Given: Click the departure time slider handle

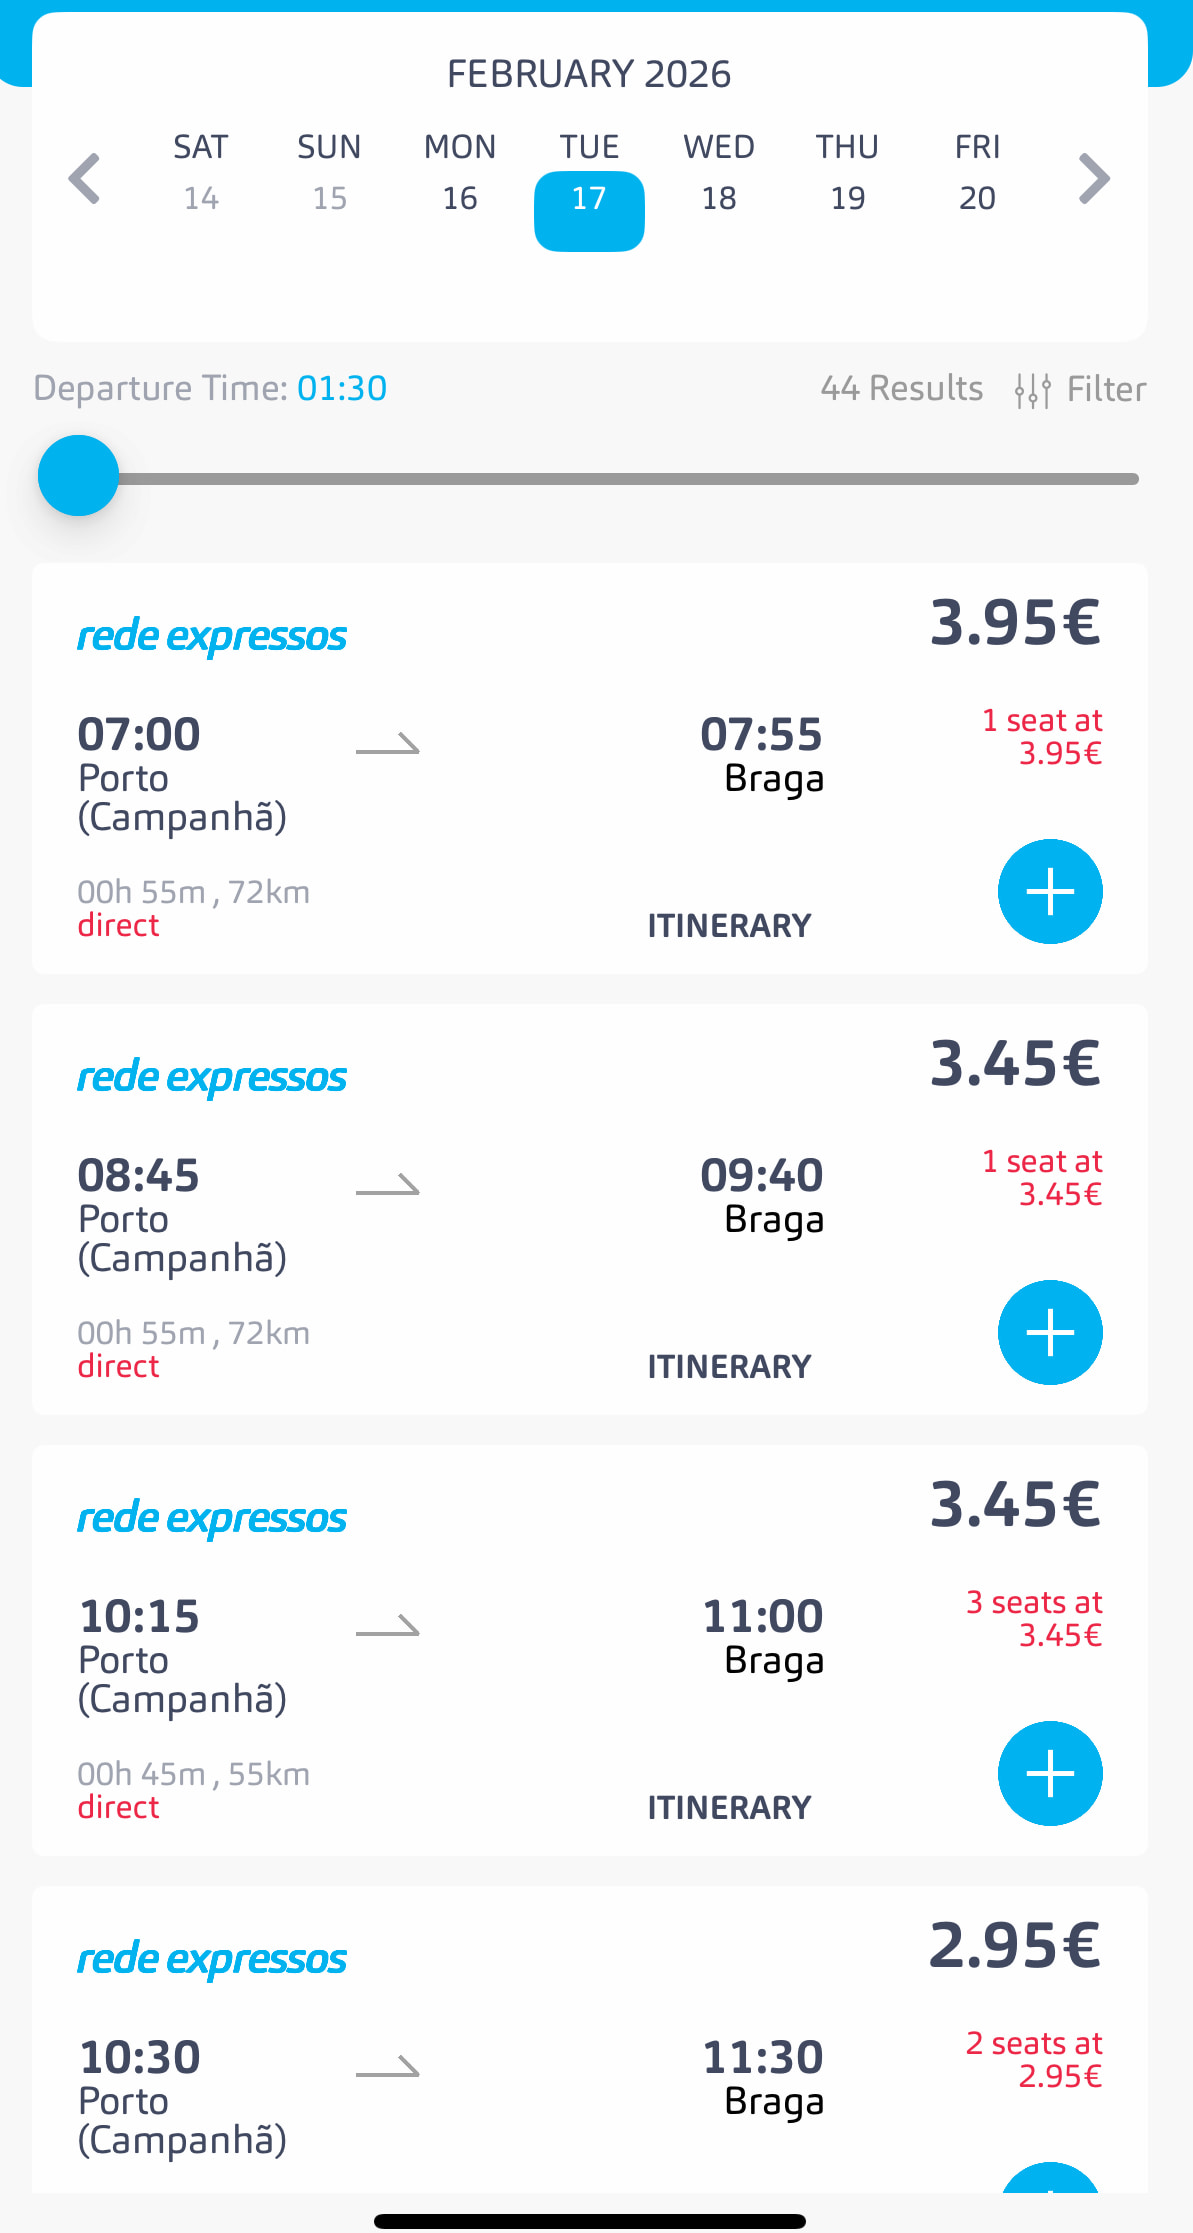Looking at the screenshot, I should click(78, 476).
